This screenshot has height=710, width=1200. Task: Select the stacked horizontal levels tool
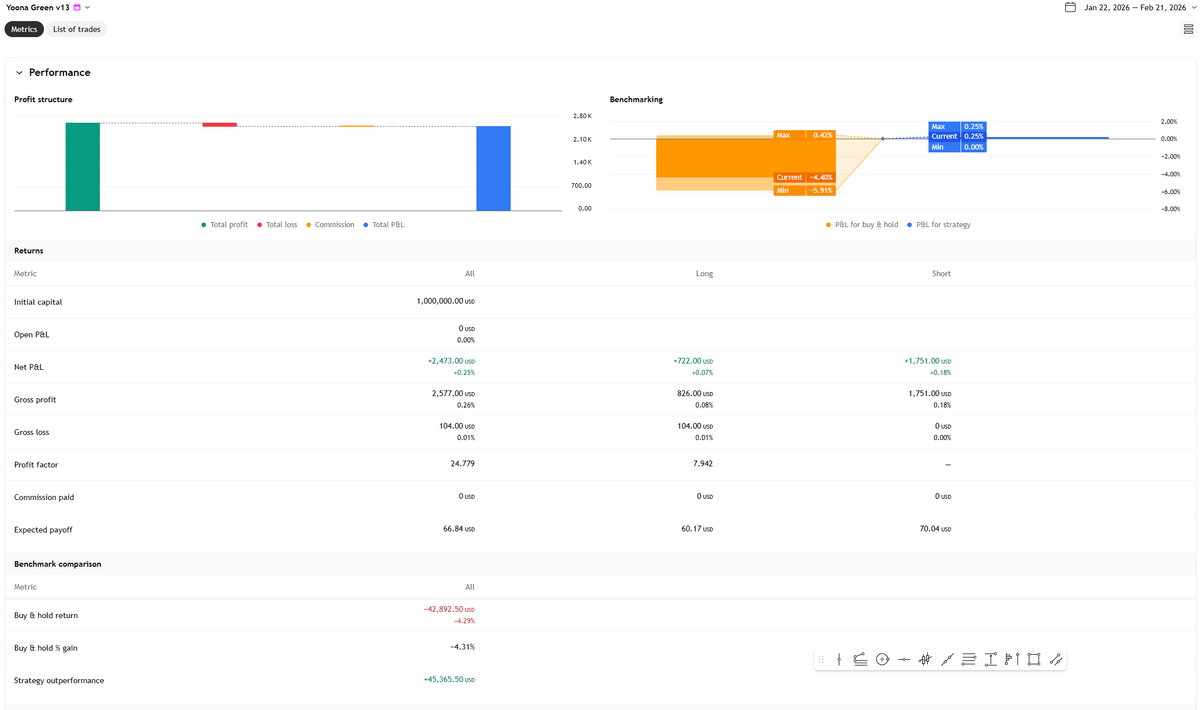click(969, 659)
